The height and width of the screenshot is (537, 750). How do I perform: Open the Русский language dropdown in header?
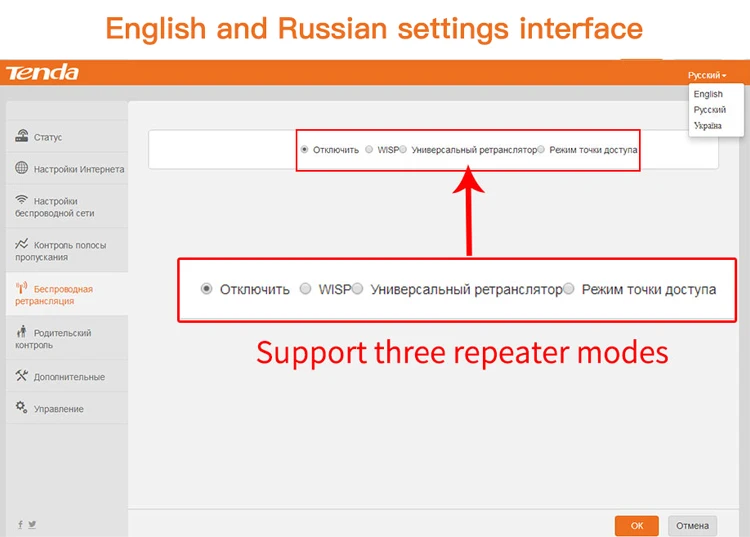(x=707, y=75)
